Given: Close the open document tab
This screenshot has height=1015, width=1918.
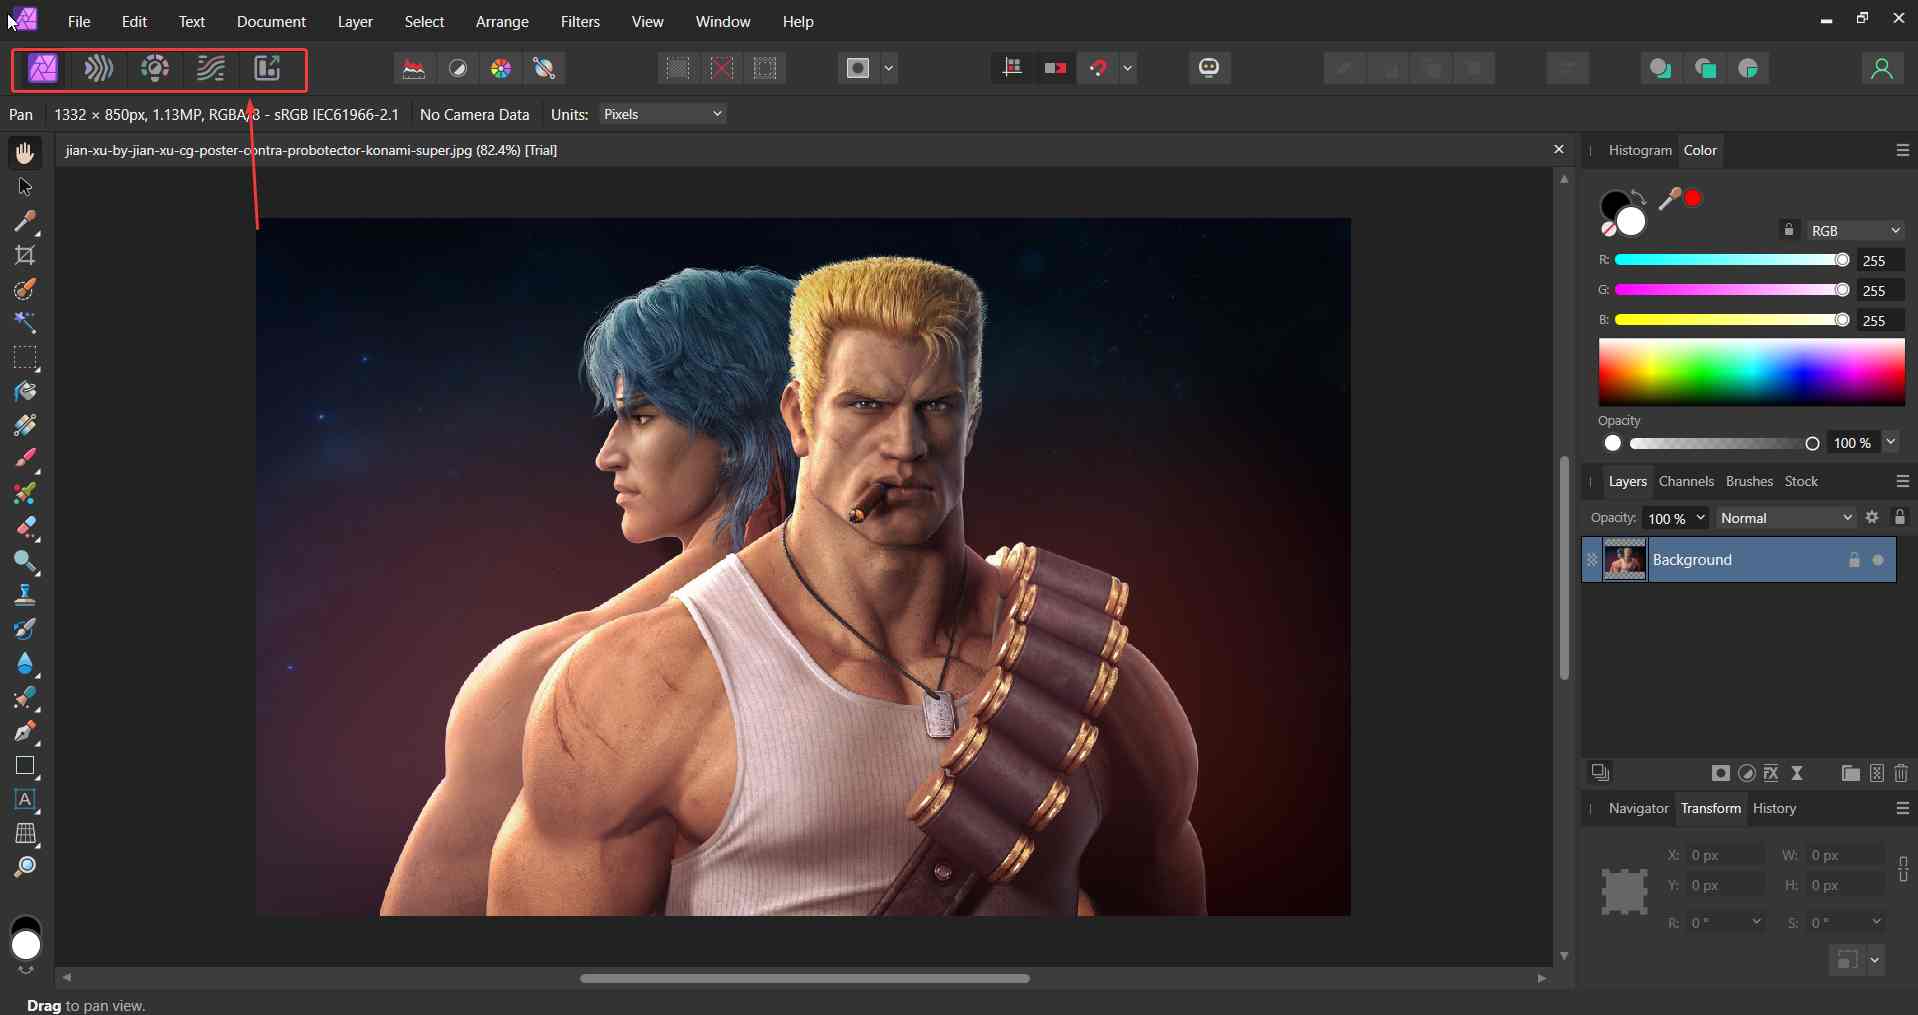Looking at the screenshot, I should pos(1558,150).
